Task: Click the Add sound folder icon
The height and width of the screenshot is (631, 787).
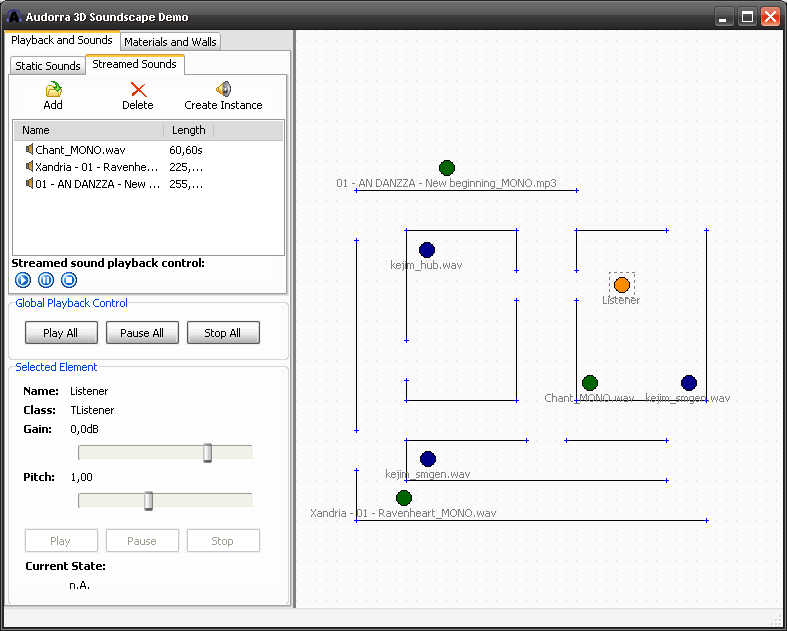Action: click(x=53, y=90)
